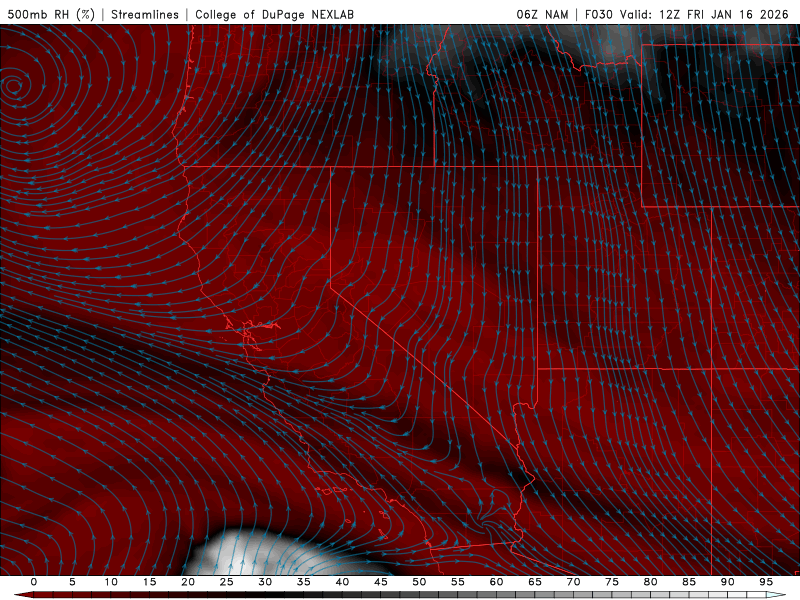Click the center of the streamline spiral
Viewport: 800px width, 600px height.
pyautogui.click(x=14, y=86)
